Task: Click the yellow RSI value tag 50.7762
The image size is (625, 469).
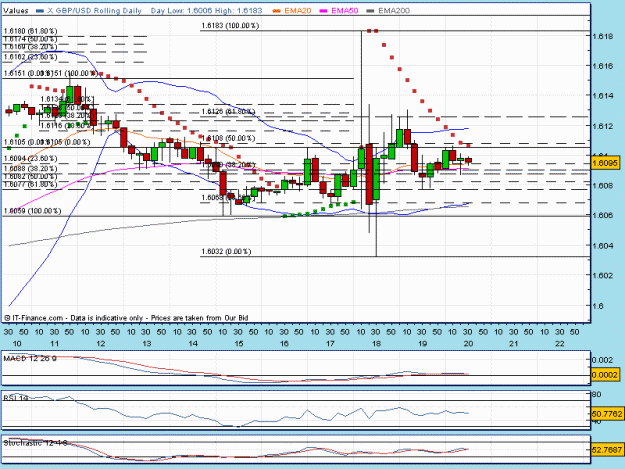Action: (607, 414)
